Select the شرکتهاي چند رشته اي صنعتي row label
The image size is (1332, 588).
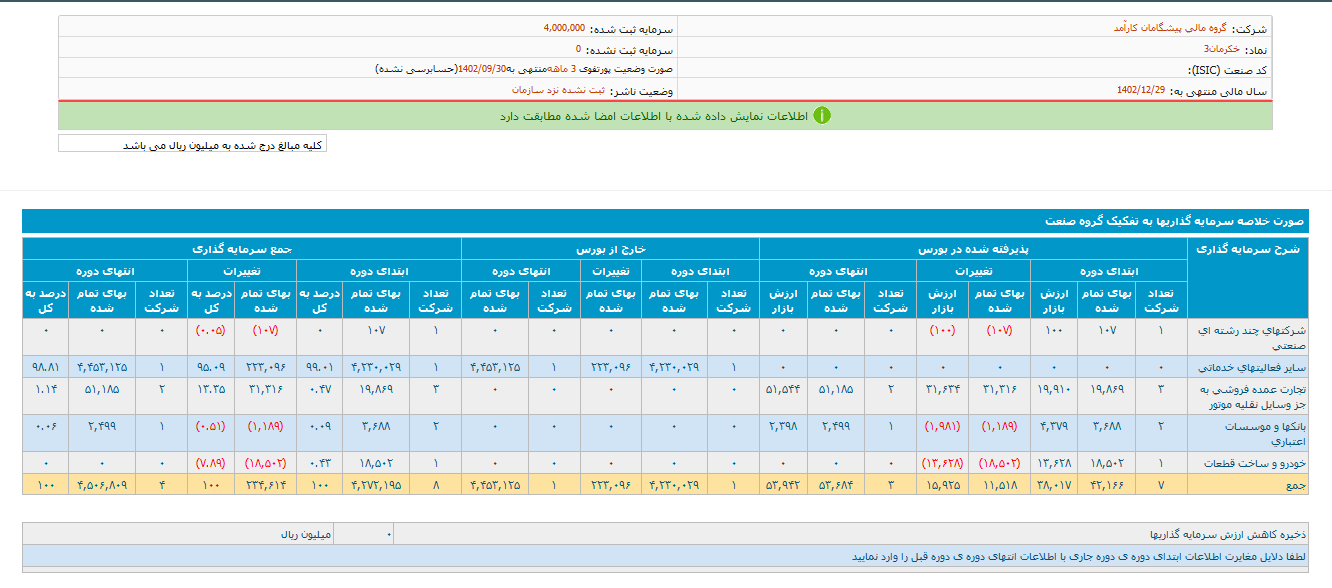[1244, 336]
